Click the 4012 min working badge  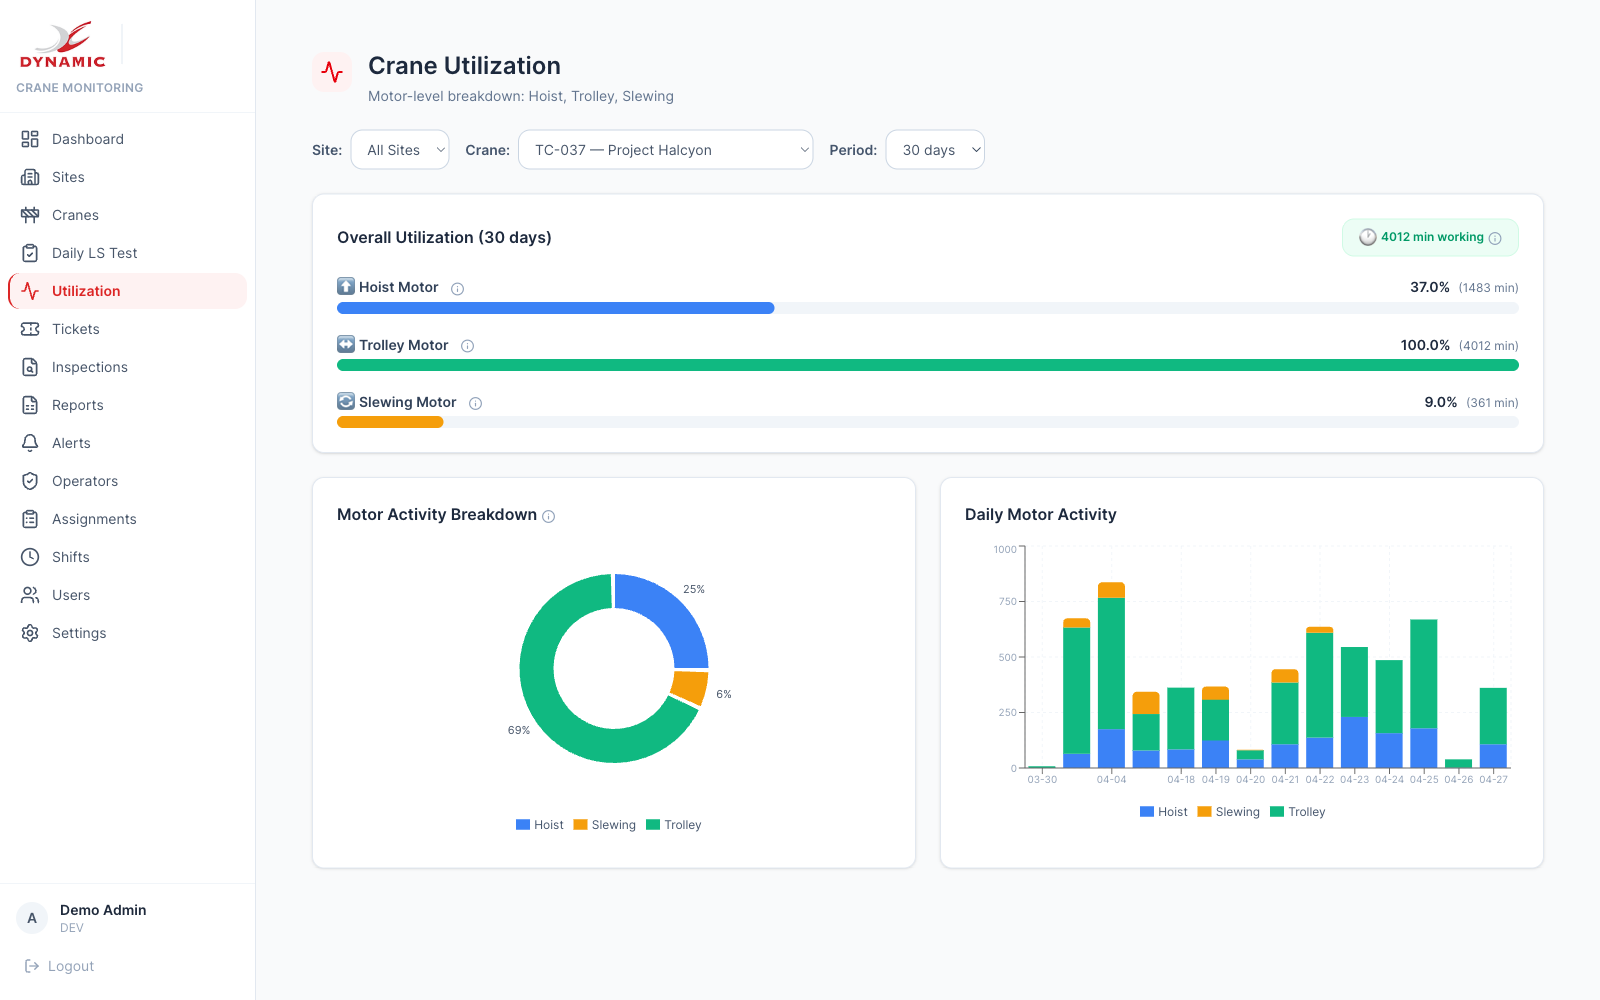click(1430, 237)
